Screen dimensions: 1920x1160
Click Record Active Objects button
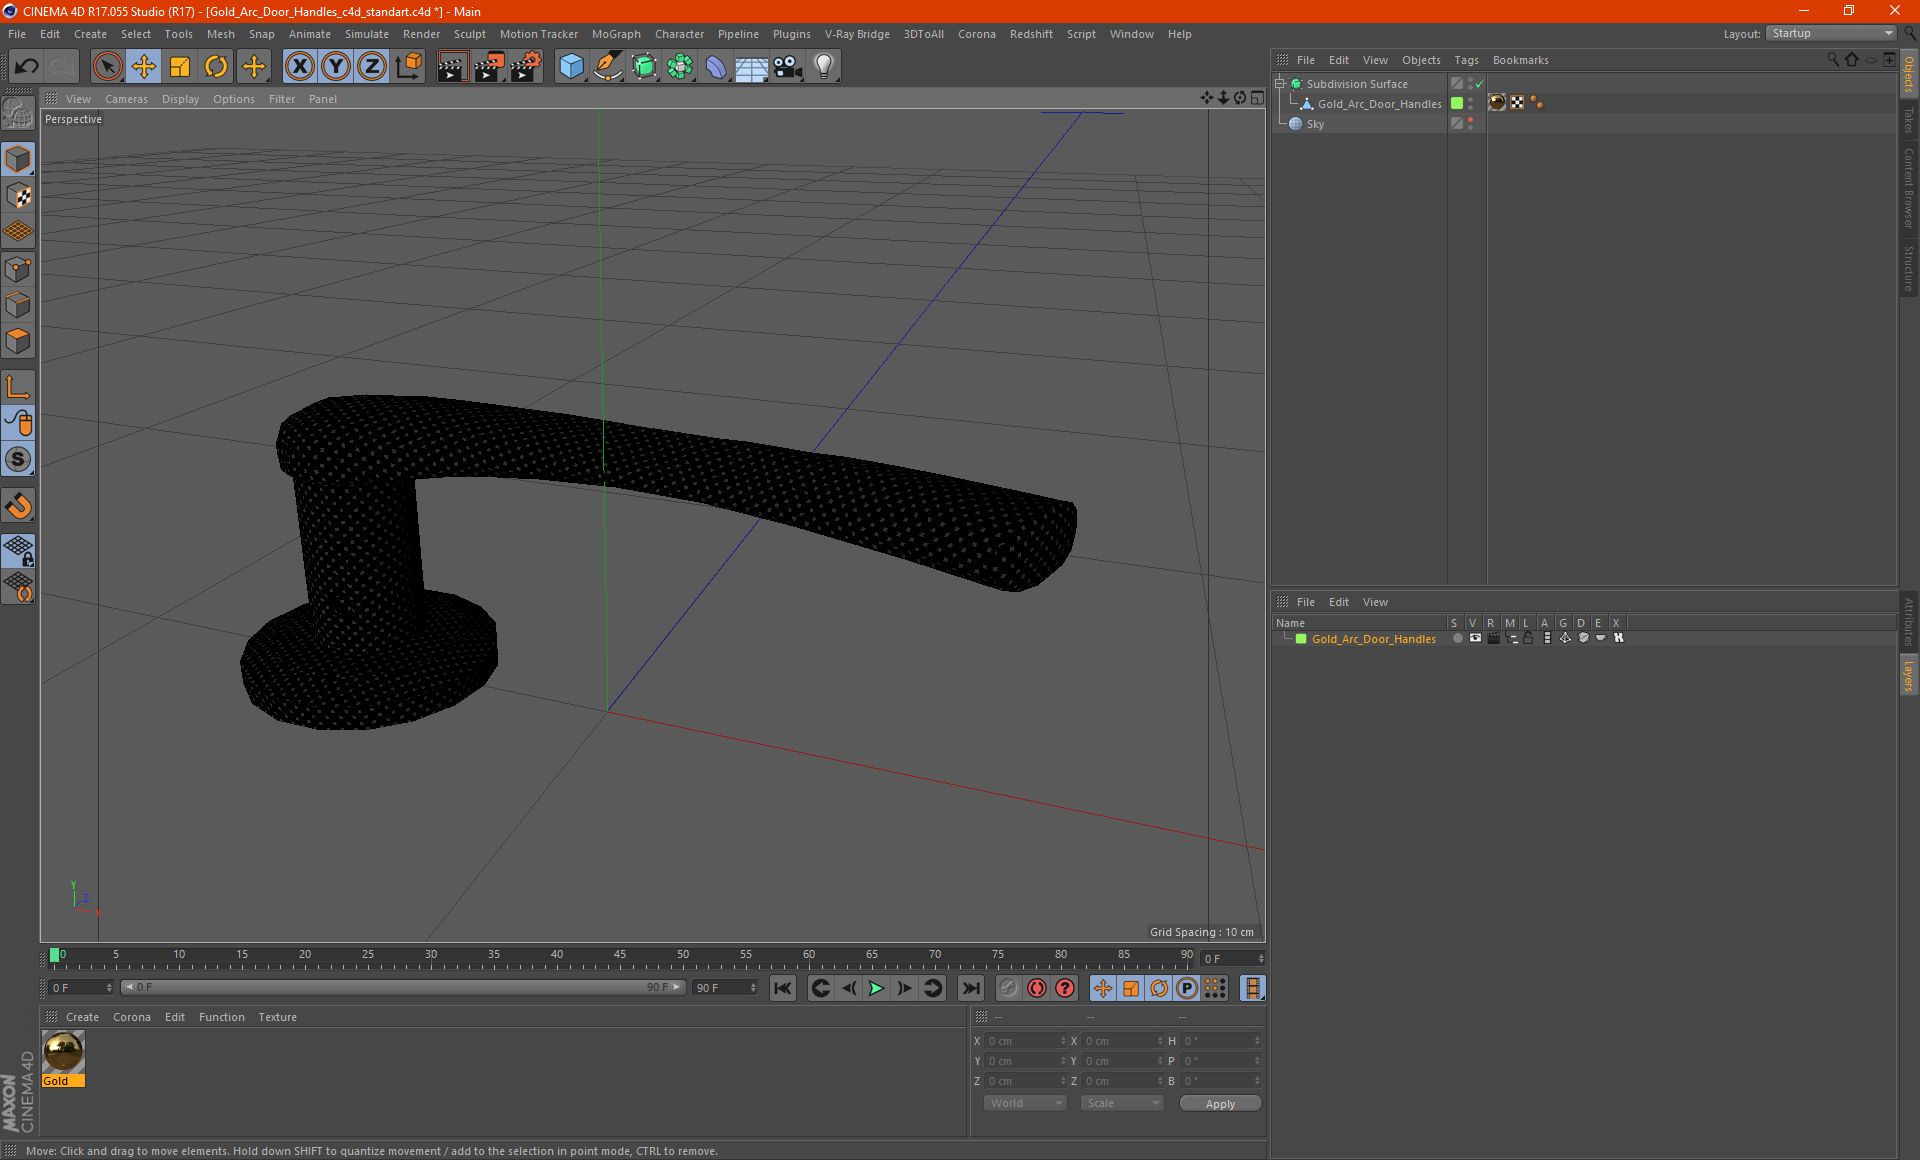[x=1009, y=988]
